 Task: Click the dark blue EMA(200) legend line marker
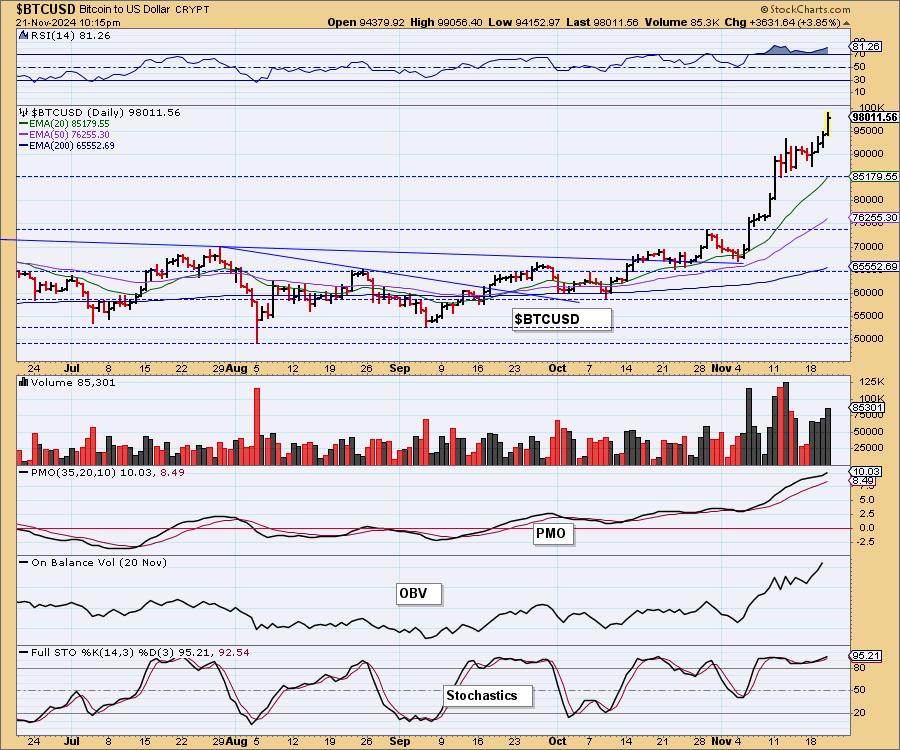coord(24,146)
